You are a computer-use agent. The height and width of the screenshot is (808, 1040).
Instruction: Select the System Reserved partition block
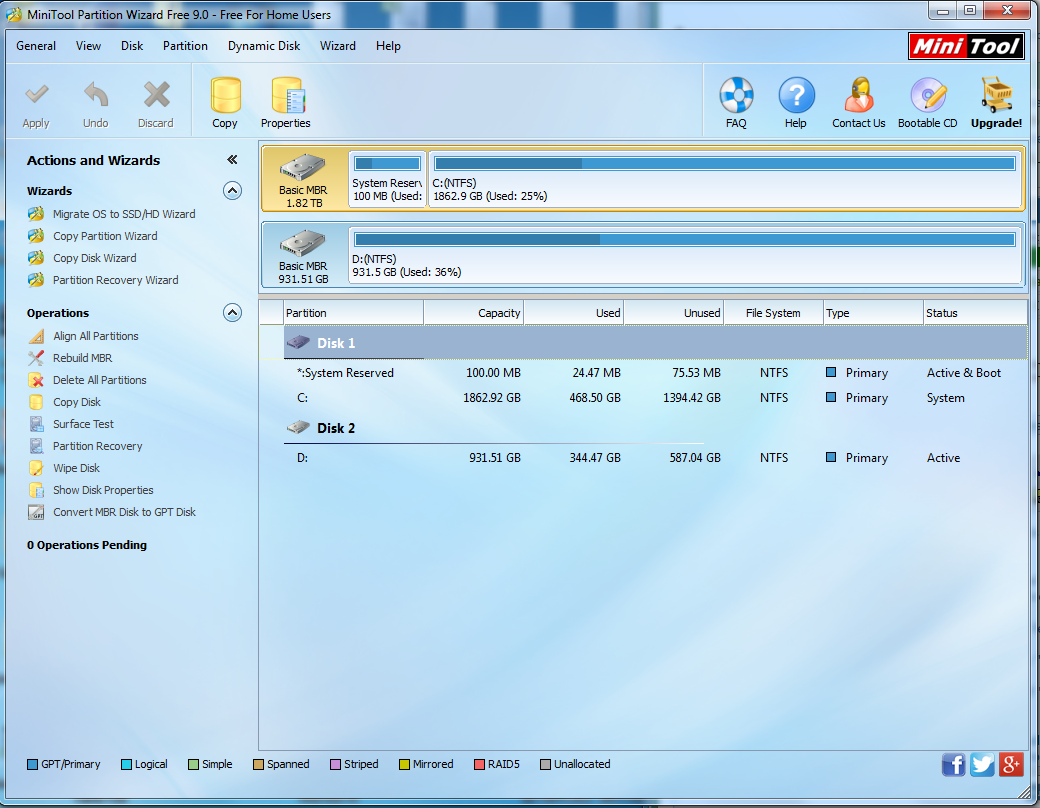[x=387, y=179]
